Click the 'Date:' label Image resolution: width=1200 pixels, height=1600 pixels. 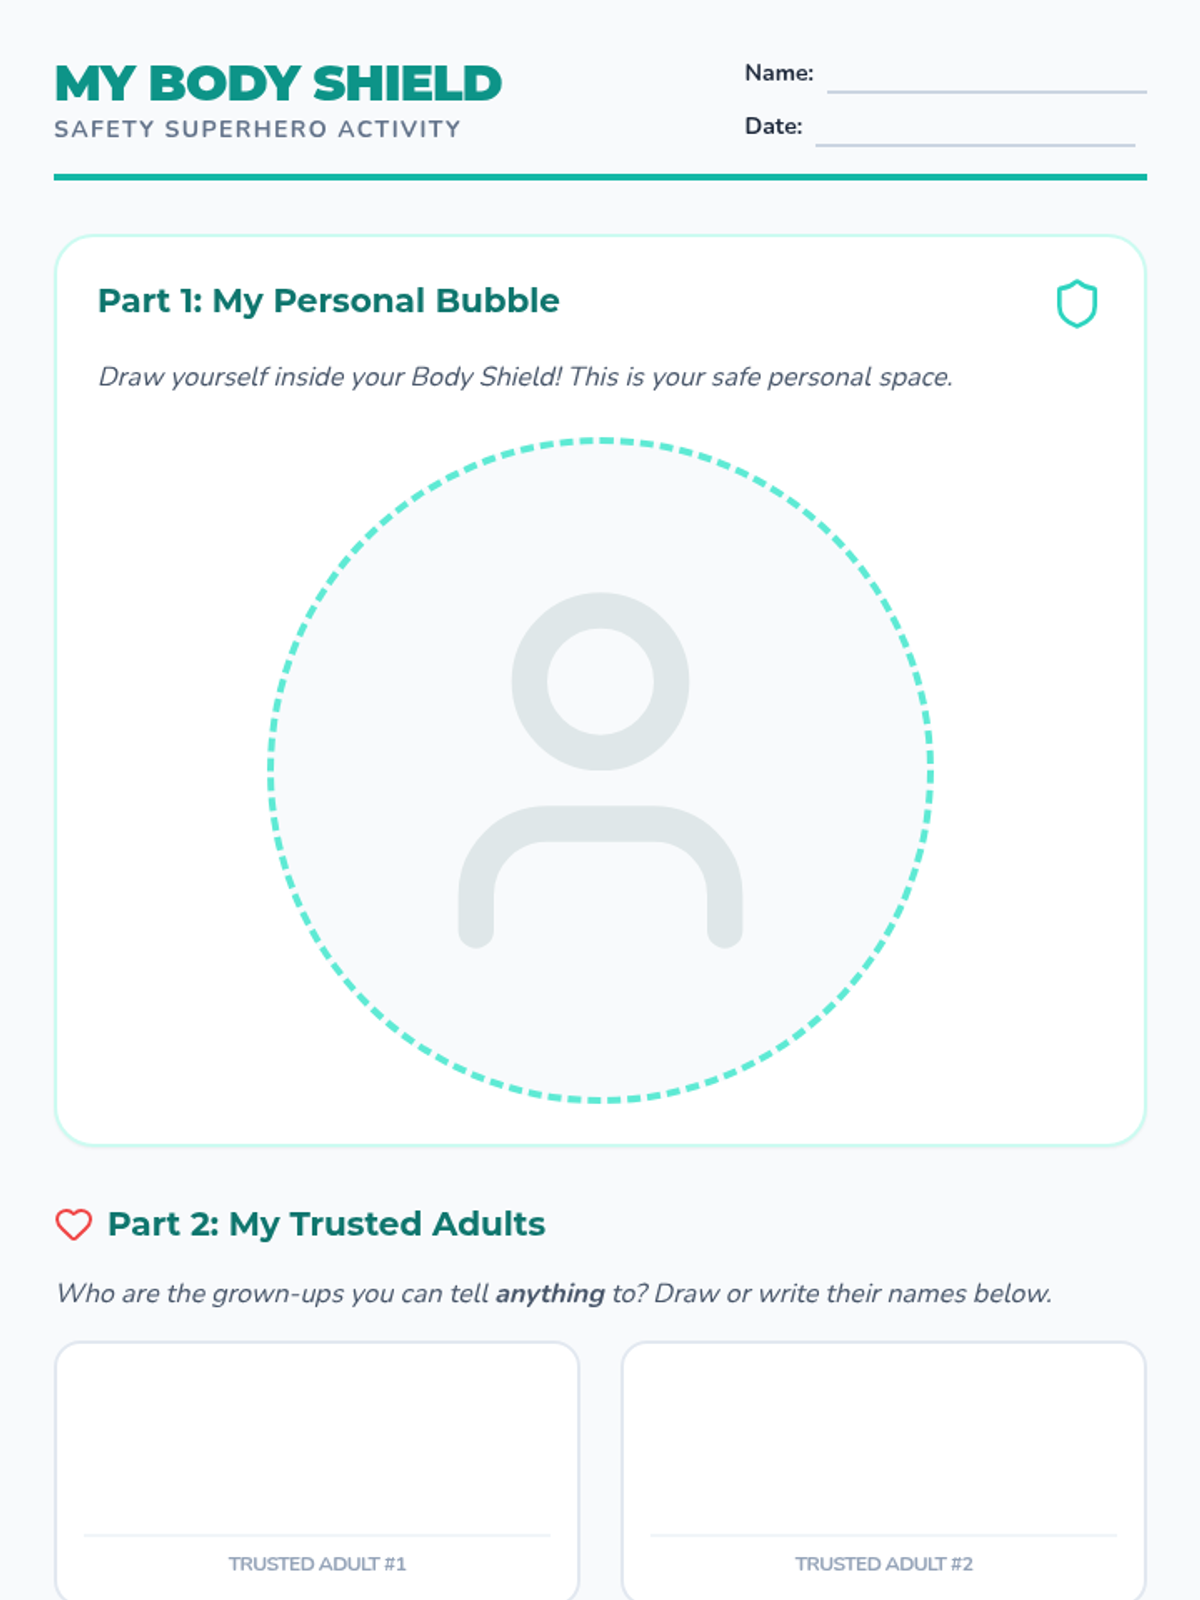pyautogui.click(x=773, y=126)
